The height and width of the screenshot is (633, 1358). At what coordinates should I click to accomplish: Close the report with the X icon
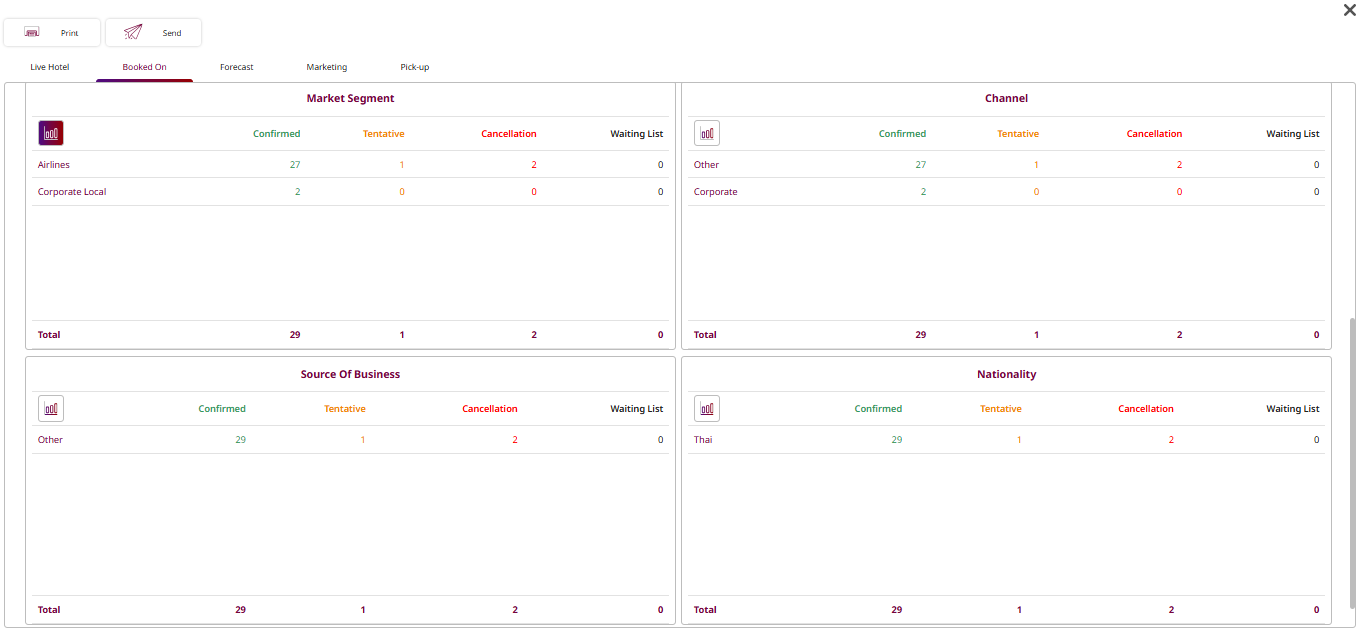(x=1349, y=10)
